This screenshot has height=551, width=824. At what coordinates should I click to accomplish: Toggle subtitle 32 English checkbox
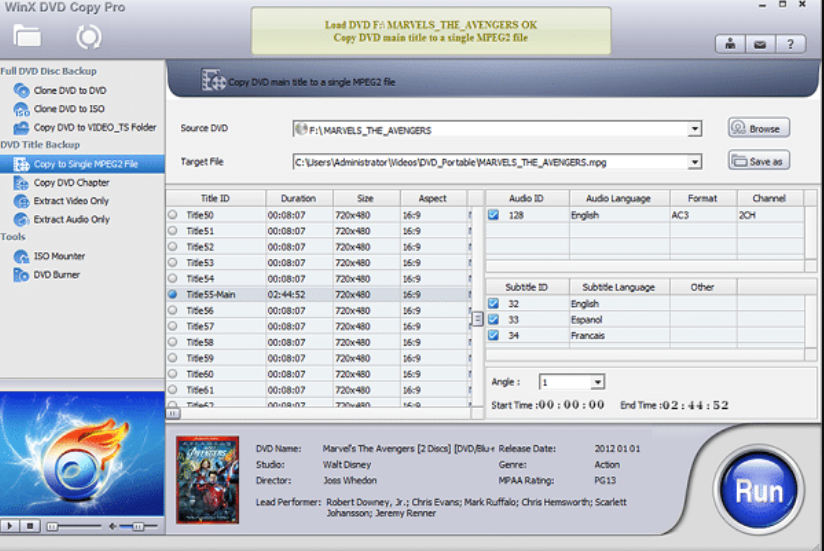[493, 304]
